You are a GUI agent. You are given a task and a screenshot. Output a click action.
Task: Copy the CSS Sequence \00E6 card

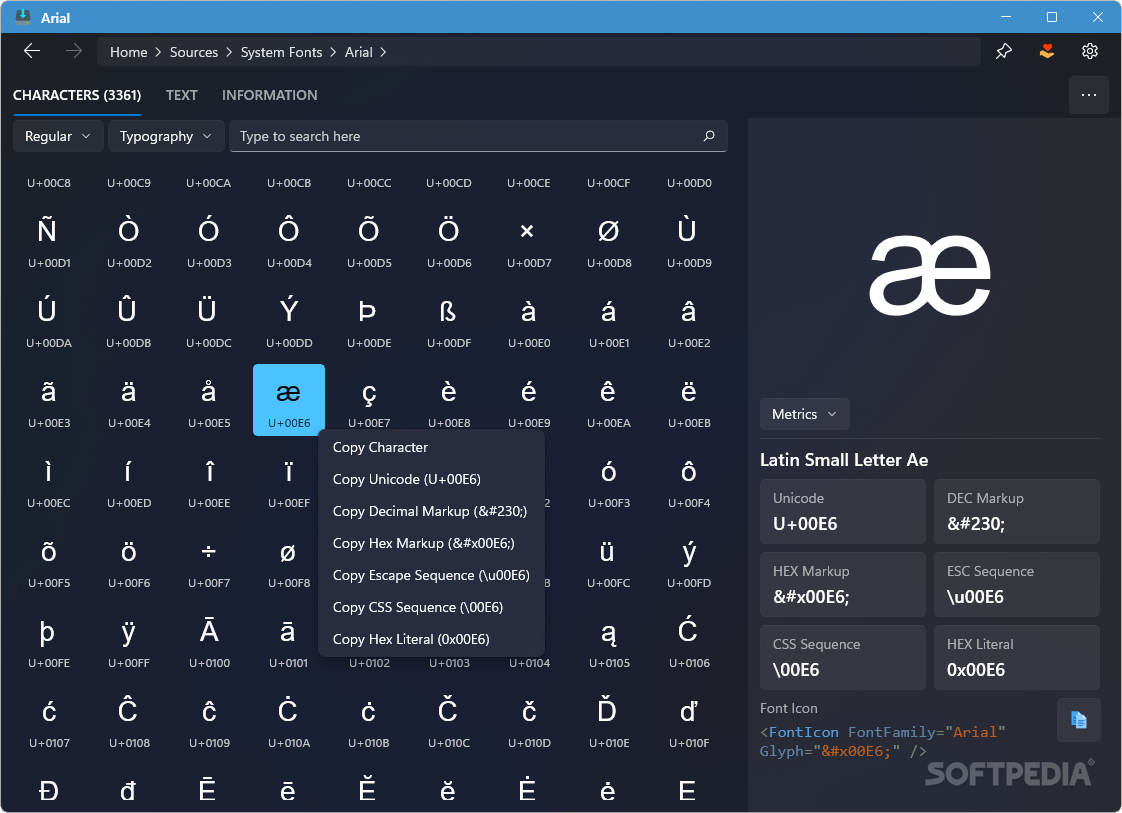click(843, 658)
